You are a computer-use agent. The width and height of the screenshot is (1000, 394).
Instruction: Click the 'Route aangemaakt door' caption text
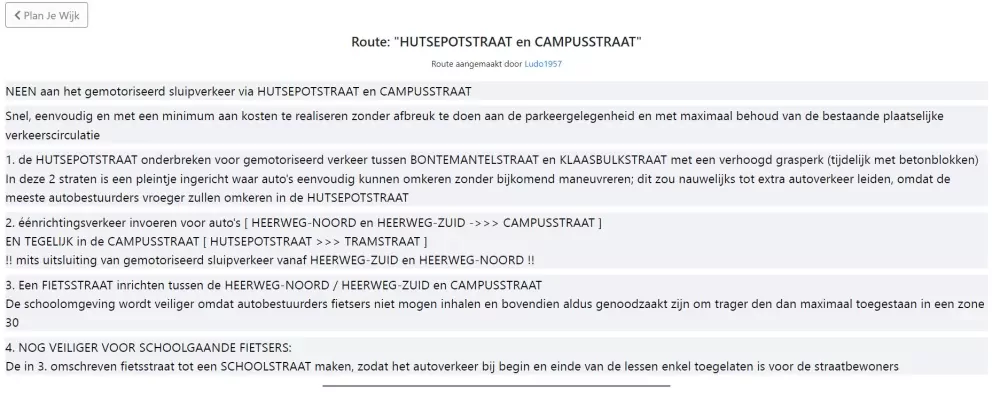[477, 64]
